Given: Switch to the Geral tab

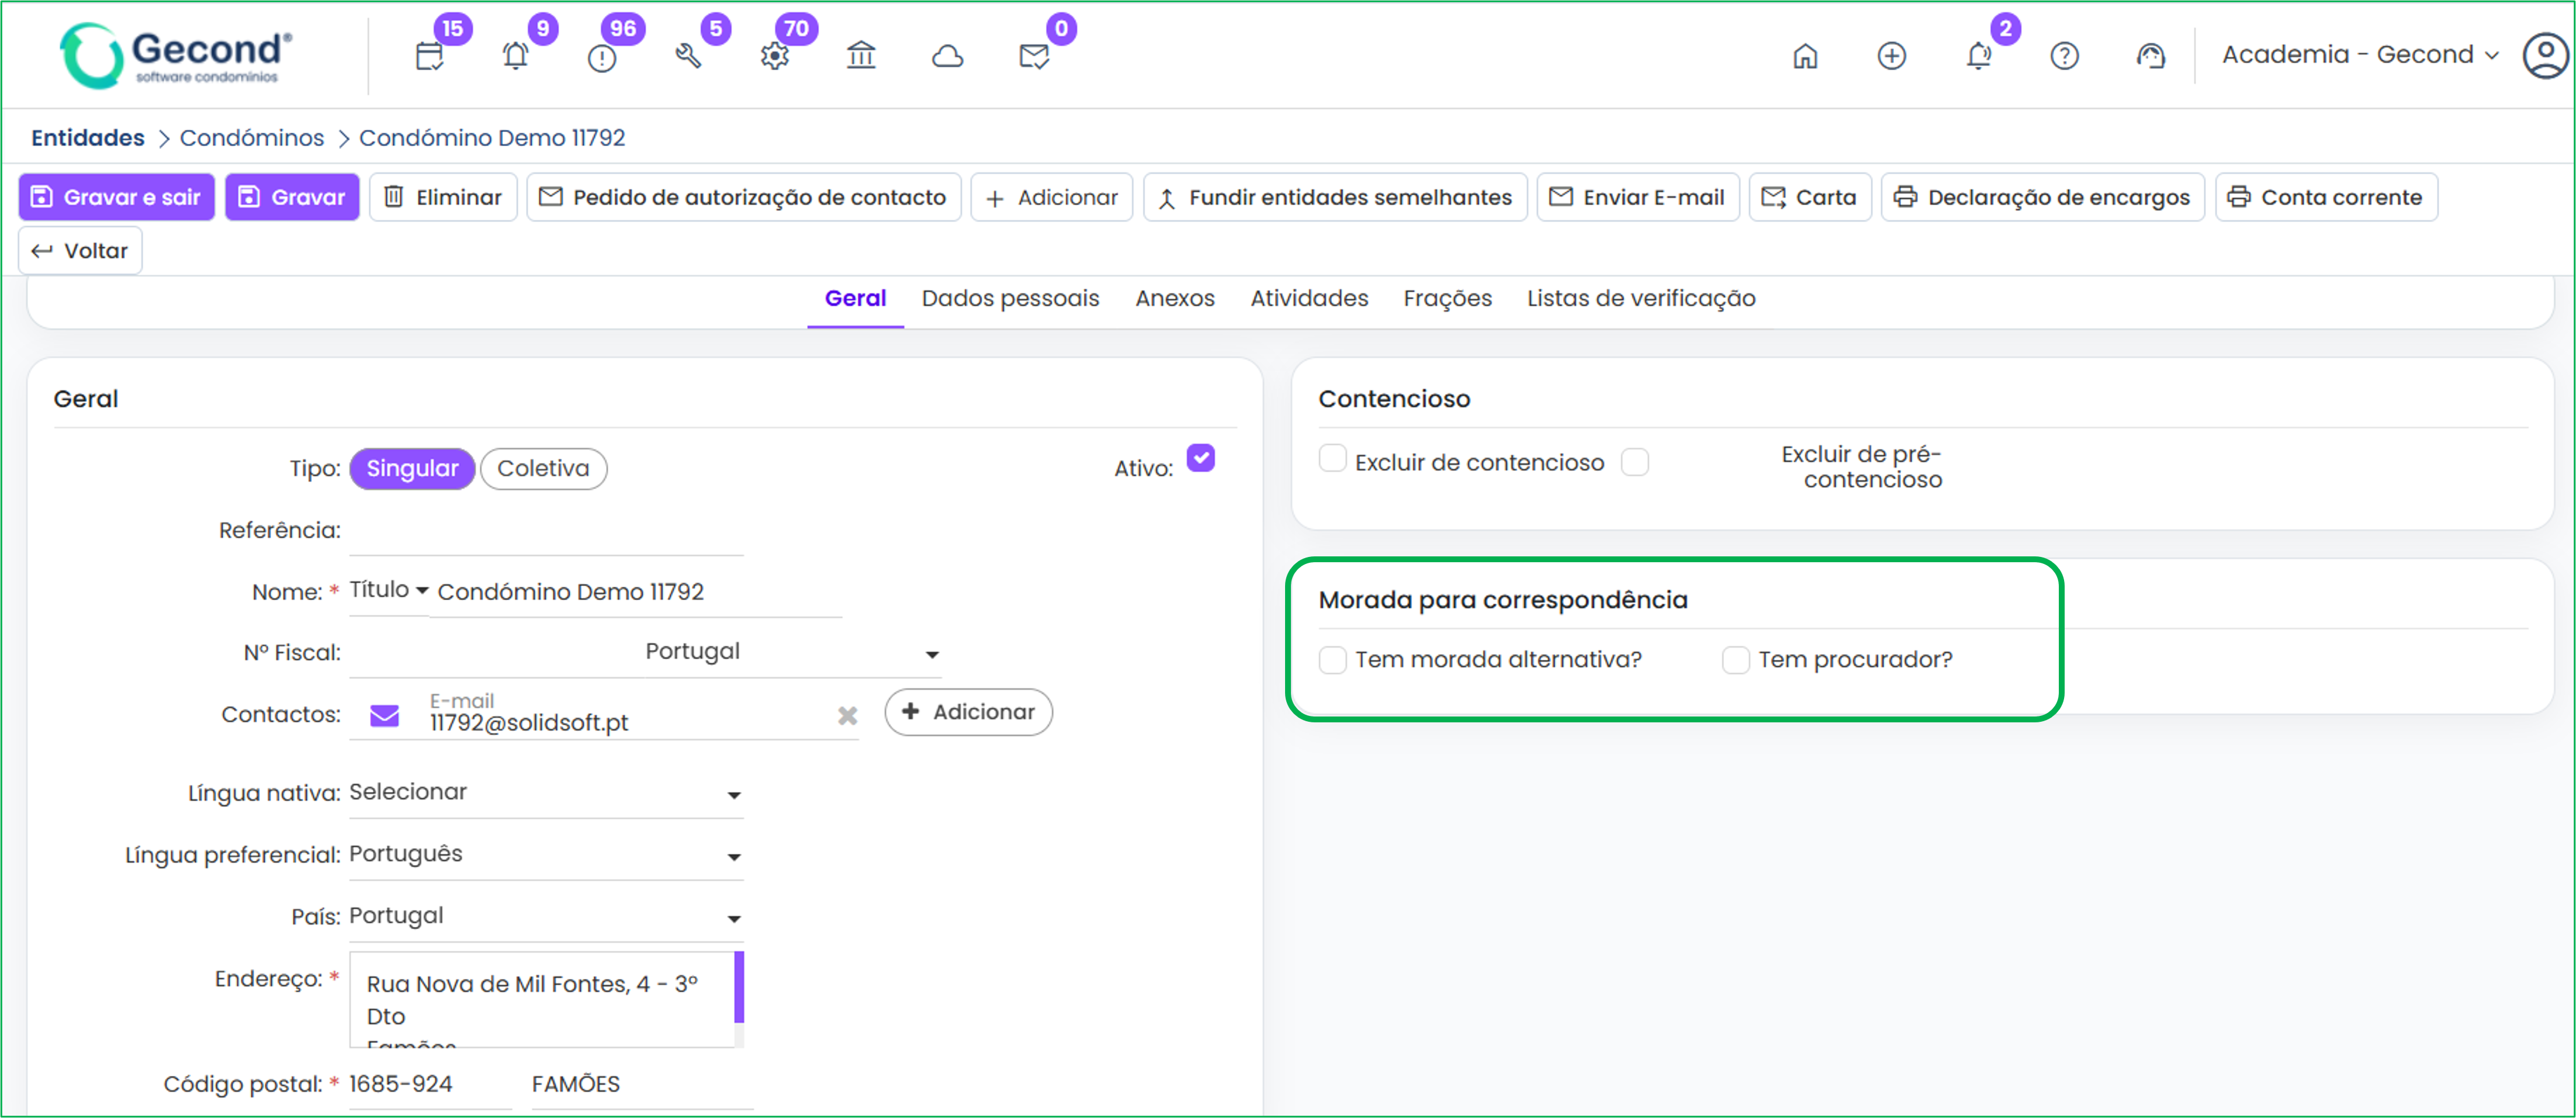Looking at the screenshot, I should point(855,299).
